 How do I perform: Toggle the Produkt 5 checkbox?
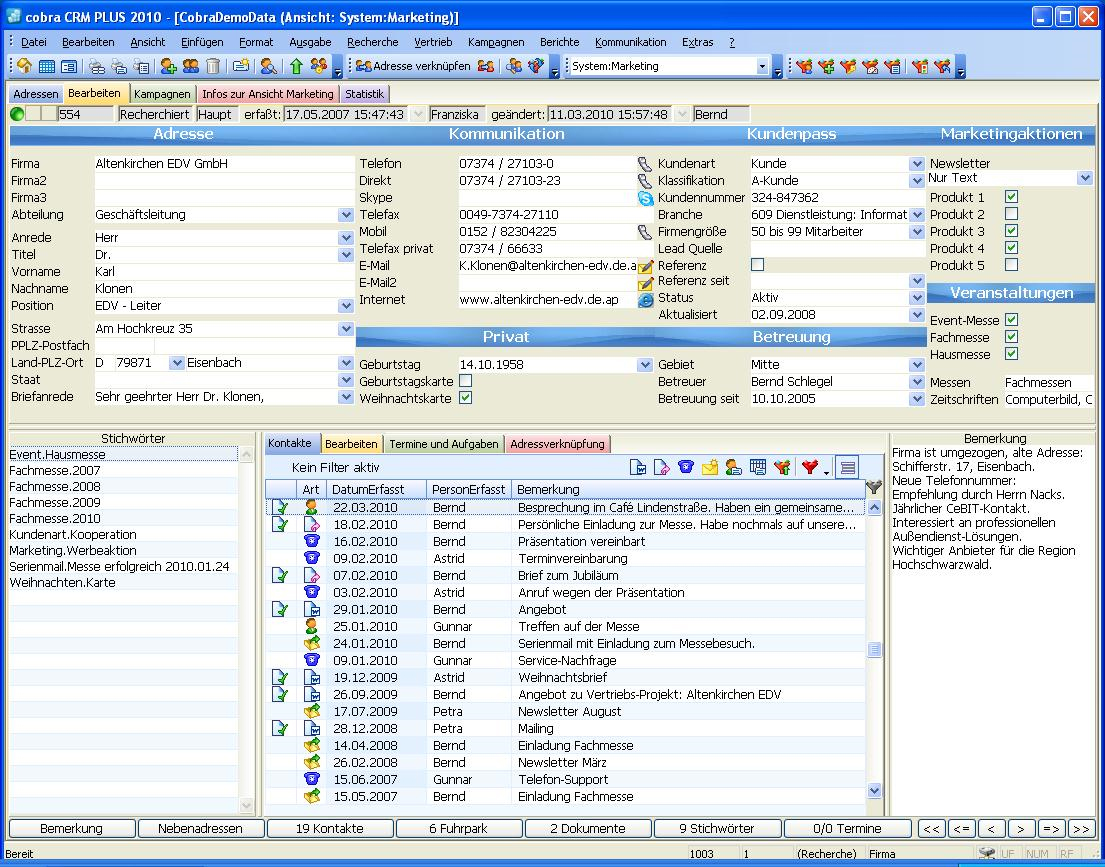[x=1011, y=265]
